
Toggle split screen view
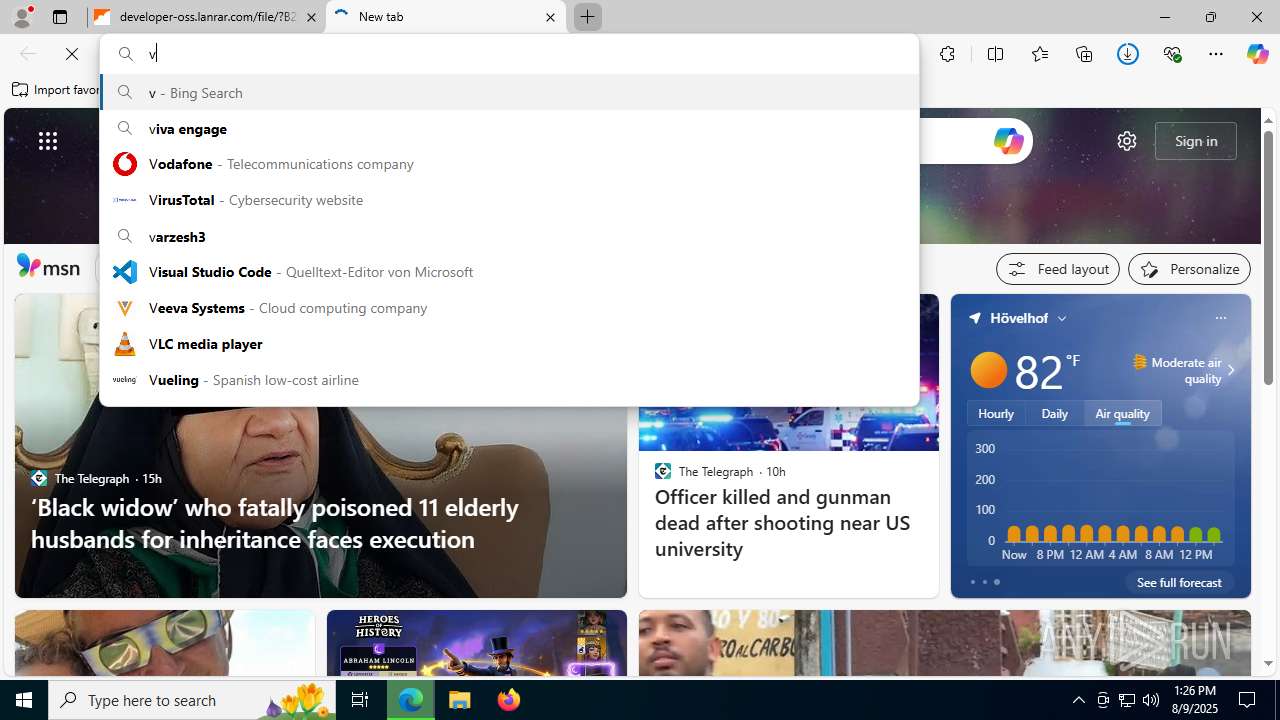click(995, 54)
